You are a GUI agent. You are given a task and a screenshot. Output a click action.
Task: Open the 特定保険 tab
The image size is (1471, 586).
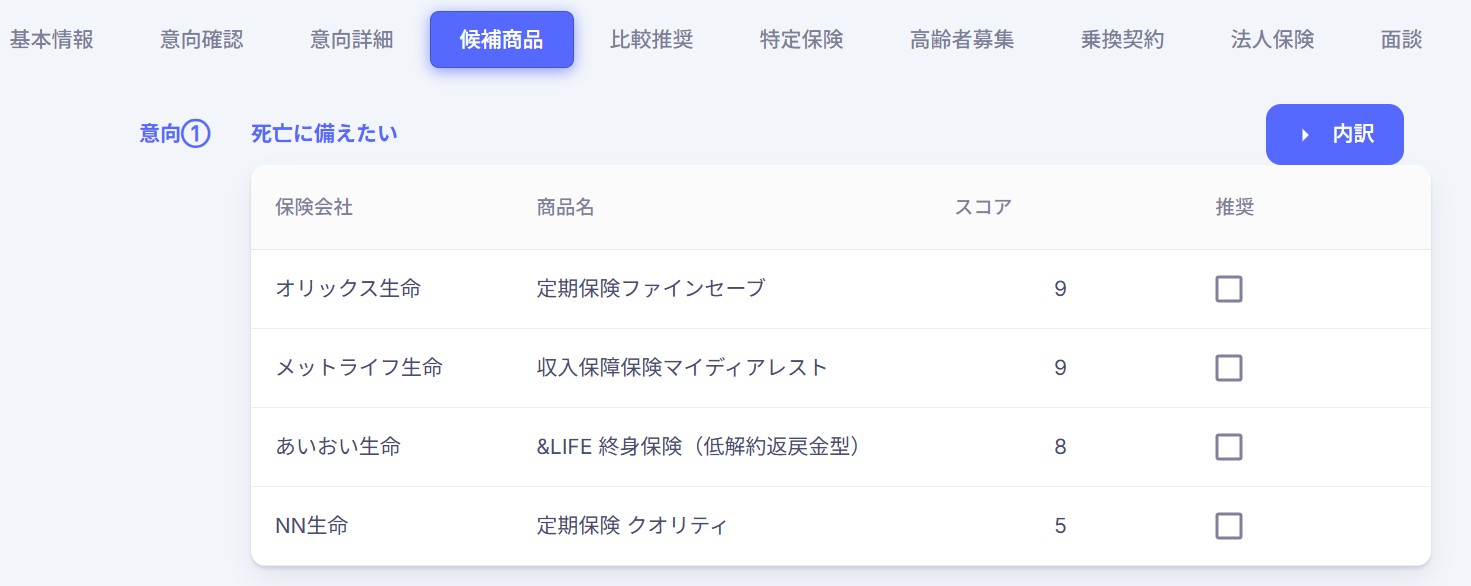pyautogui.click(x=800, y=39)
